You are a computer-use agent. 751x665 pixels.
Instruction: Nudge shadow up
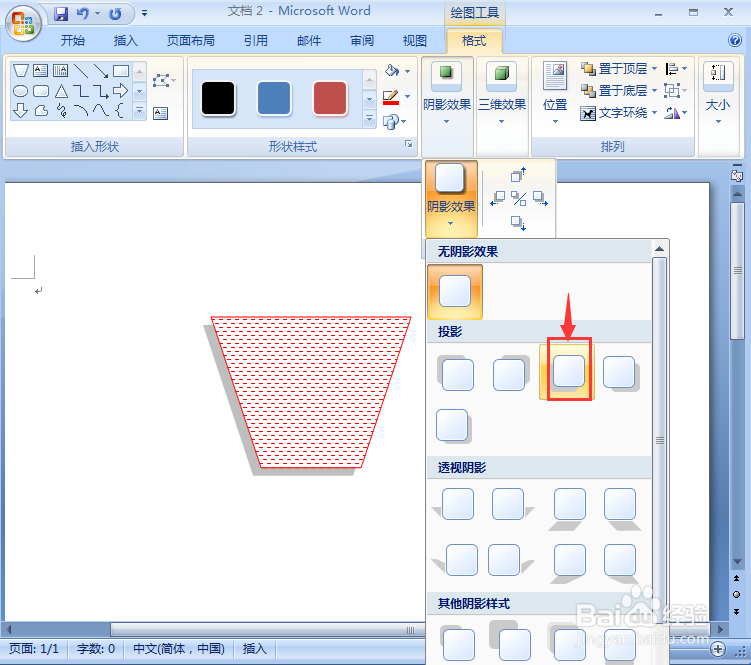519,175
